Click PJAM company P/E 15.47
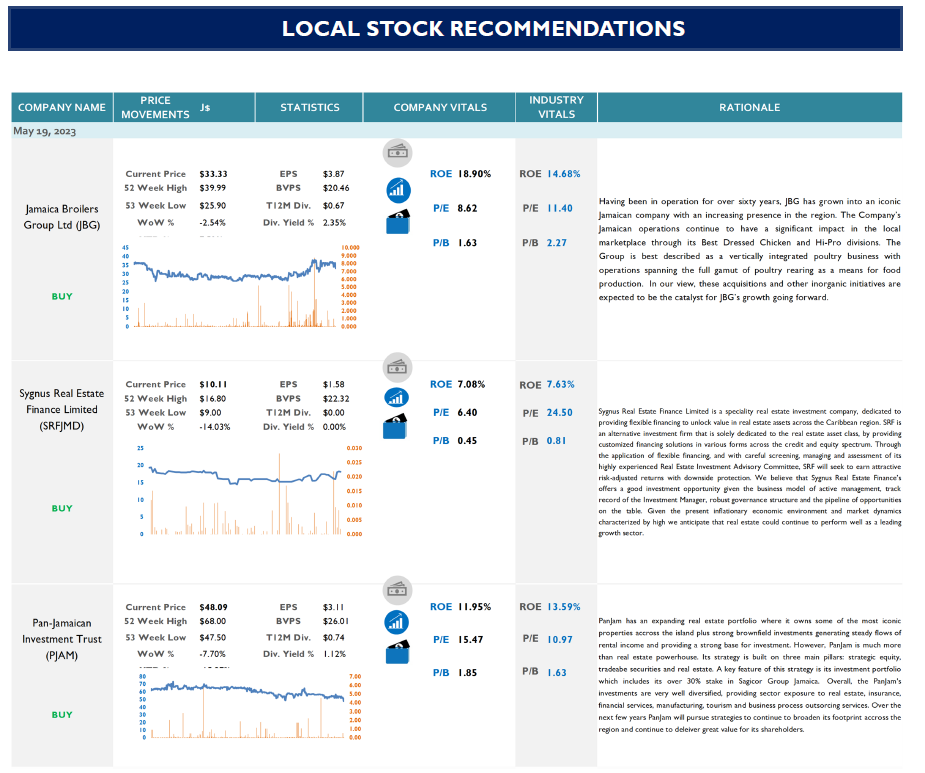Image resolution: width=925 pixels, height=773 pixels. coord(470,640)
